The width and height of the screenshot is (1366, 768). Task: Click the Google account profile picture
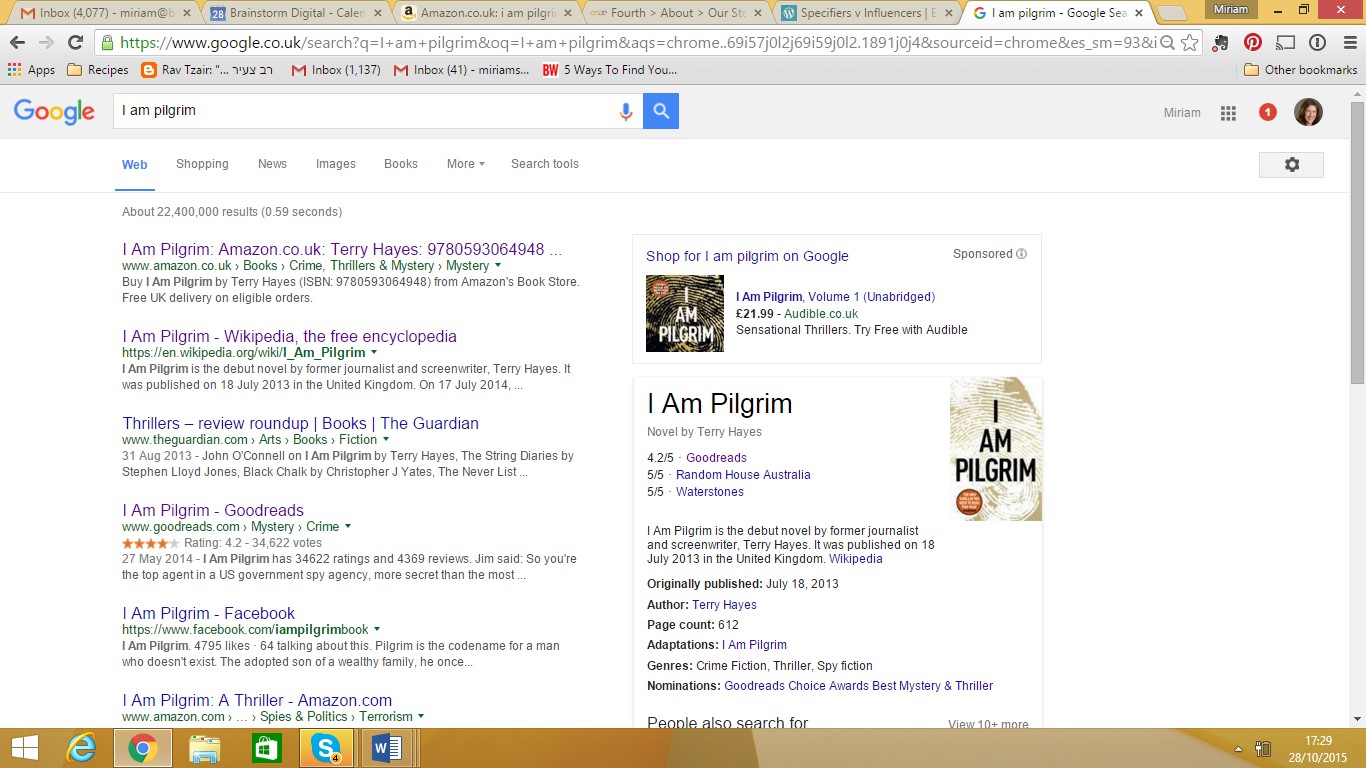point(1308,112)
